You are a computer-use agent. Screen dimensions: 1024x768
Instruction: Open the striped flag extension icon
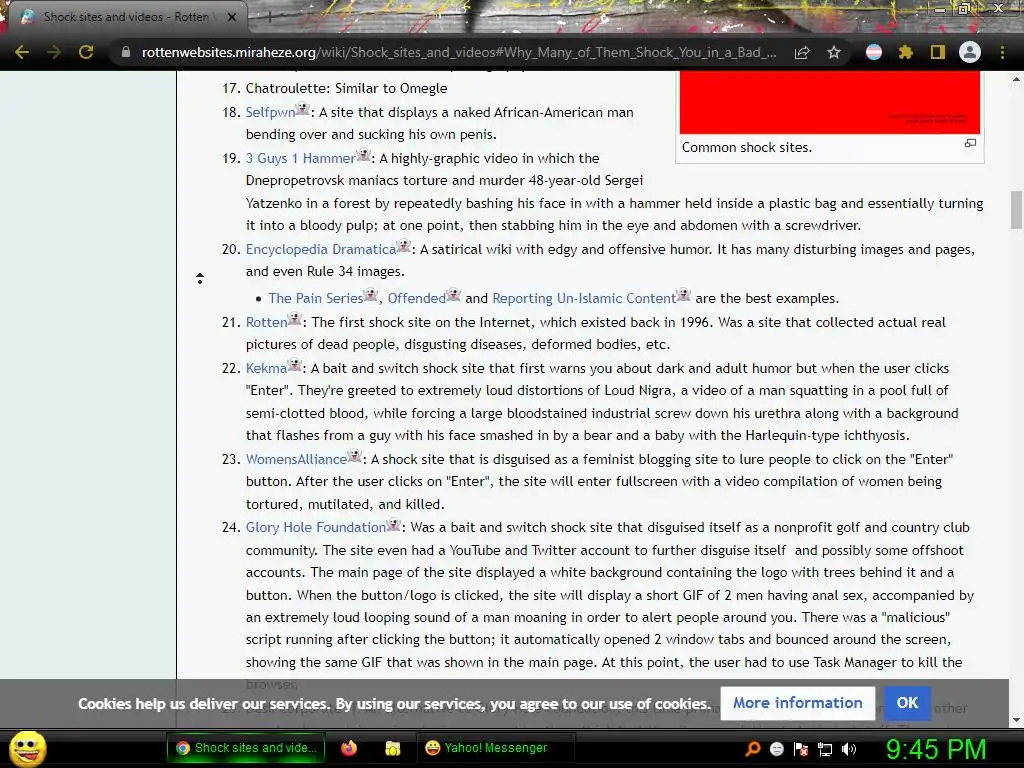coord(874,52)
